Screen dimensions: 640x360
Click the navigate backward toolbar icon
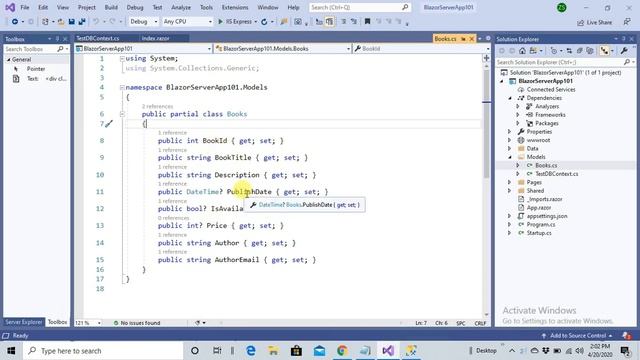click(x=15, y=22)
